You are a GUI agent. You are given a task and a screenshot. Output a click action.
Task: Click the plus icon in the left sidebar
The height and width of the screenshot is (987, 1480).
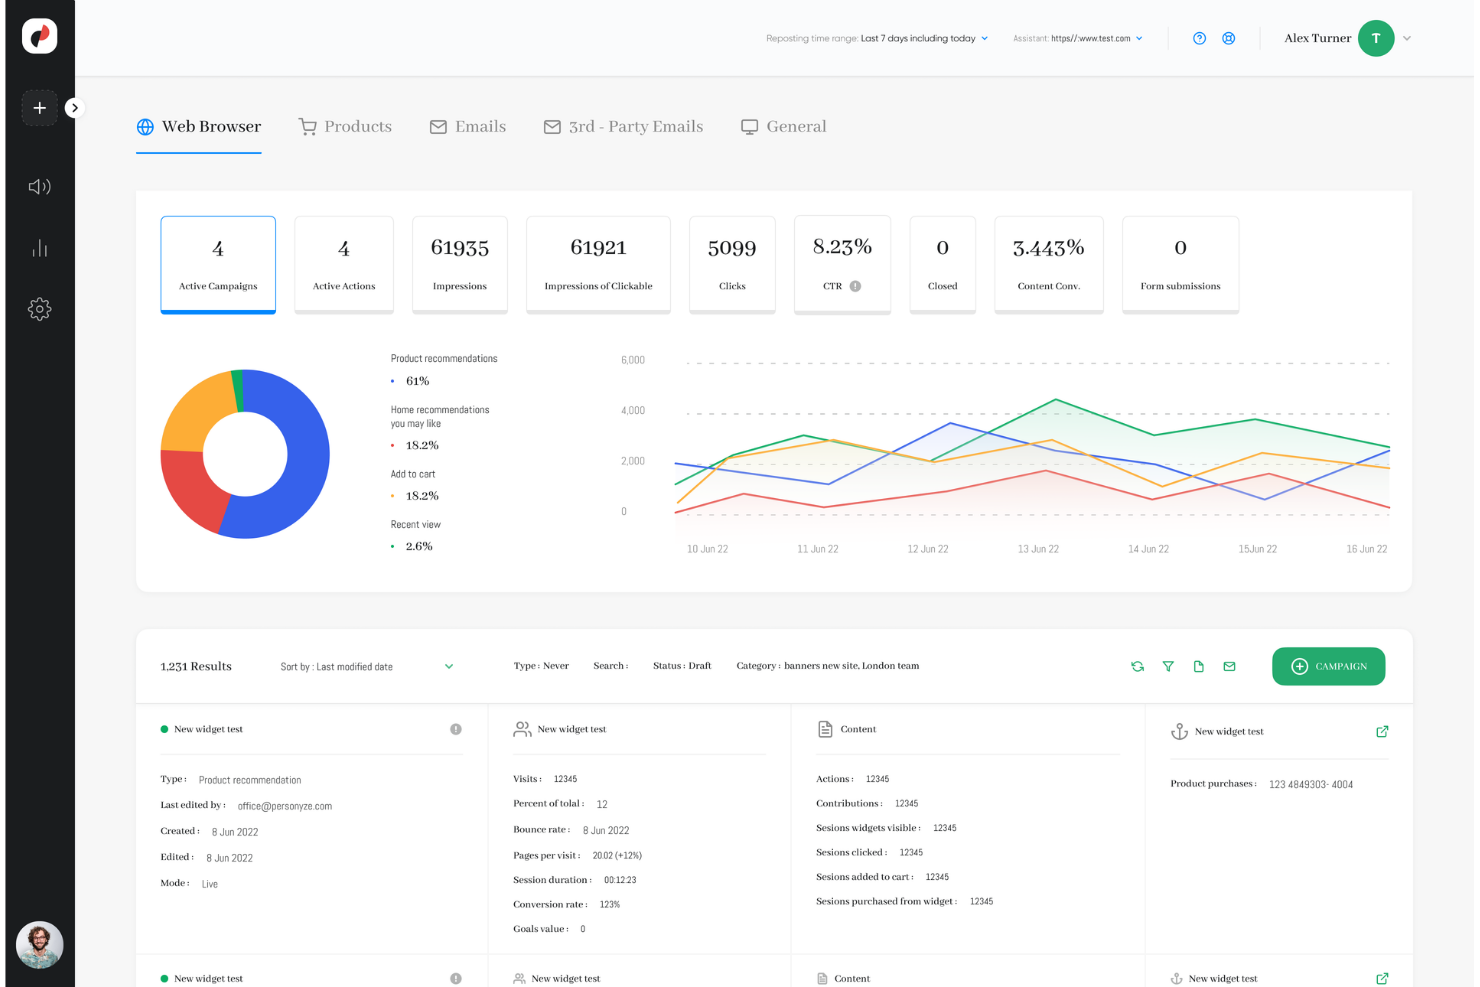pos(39,107)
